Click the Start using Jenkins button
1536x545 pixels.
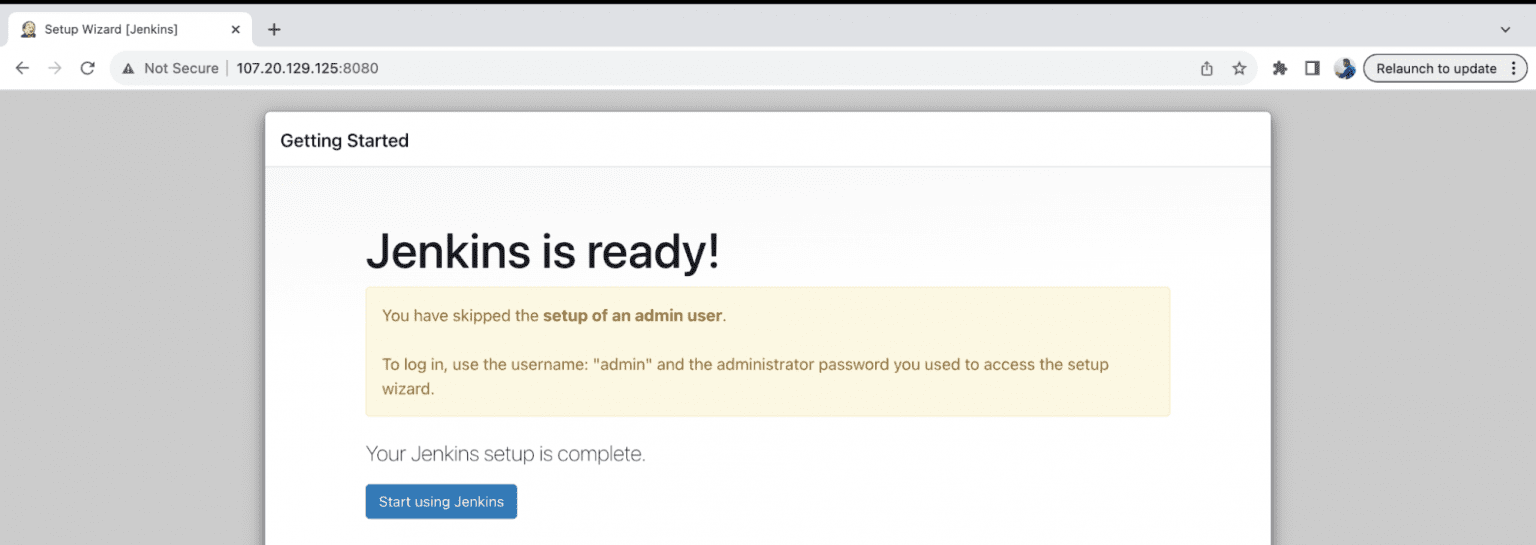(x=441, y=501)
